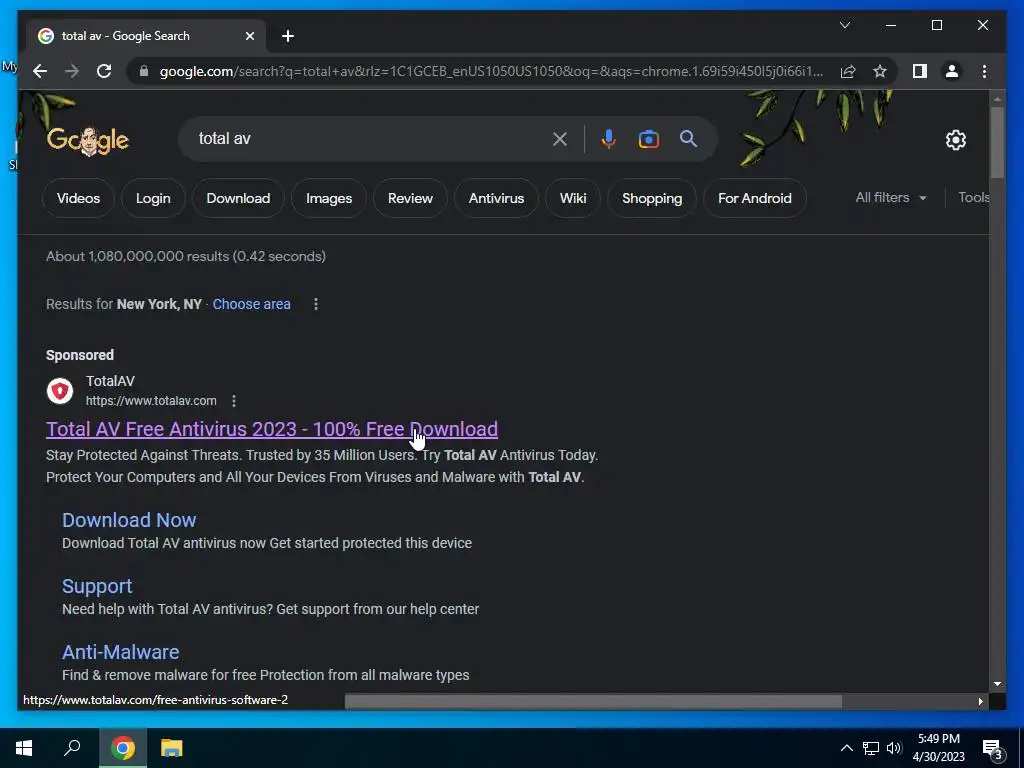Close the 'total av - Google Search' tab
Screen dimensions: 1024x768
(x=249, y=36)
